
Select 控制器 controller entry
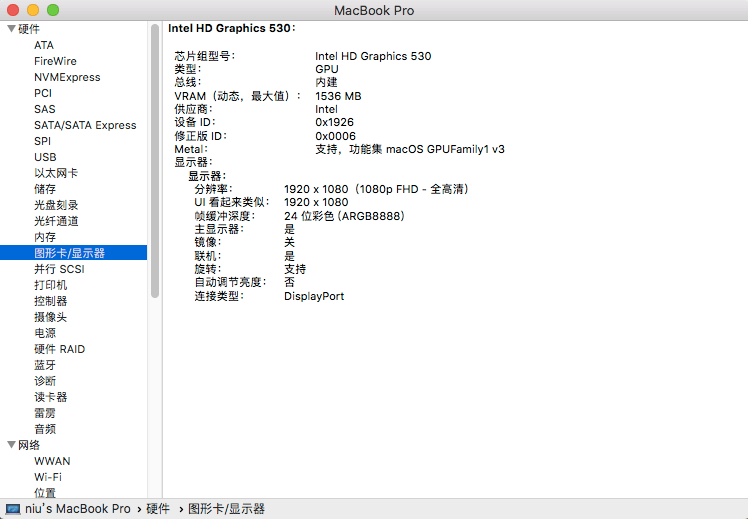click(51, 301)
